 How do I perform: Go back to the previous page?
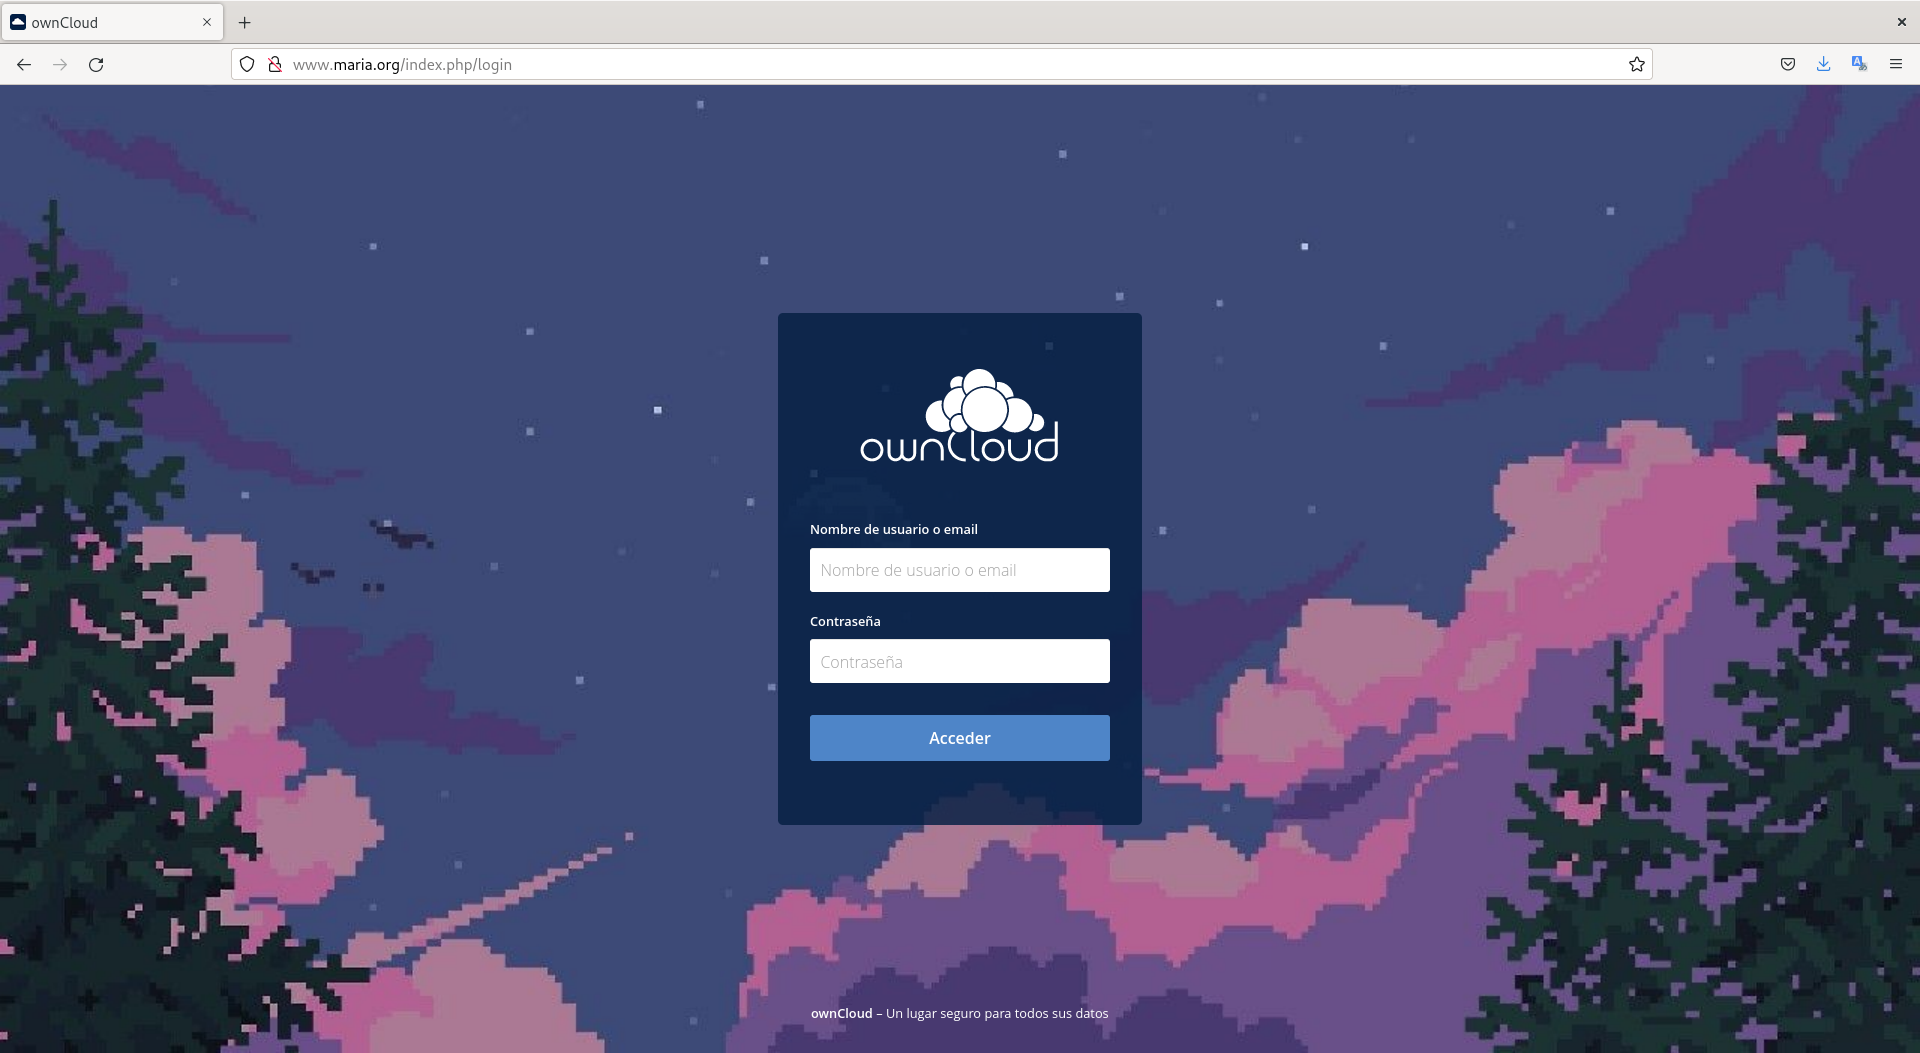pyautogui.click(x=24, y=64)
